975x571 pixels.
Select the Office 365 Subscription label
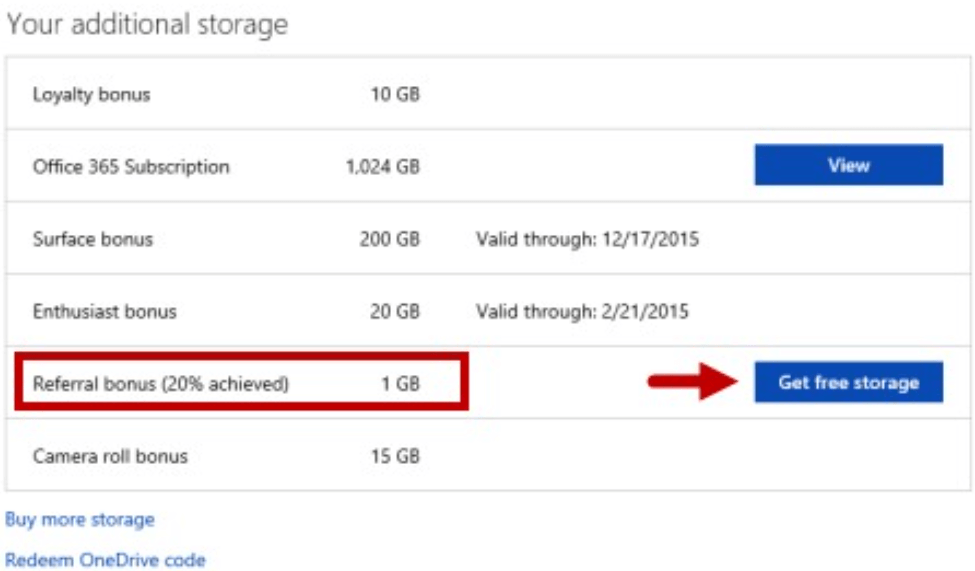pyautogui.click(x=131, y=167)
